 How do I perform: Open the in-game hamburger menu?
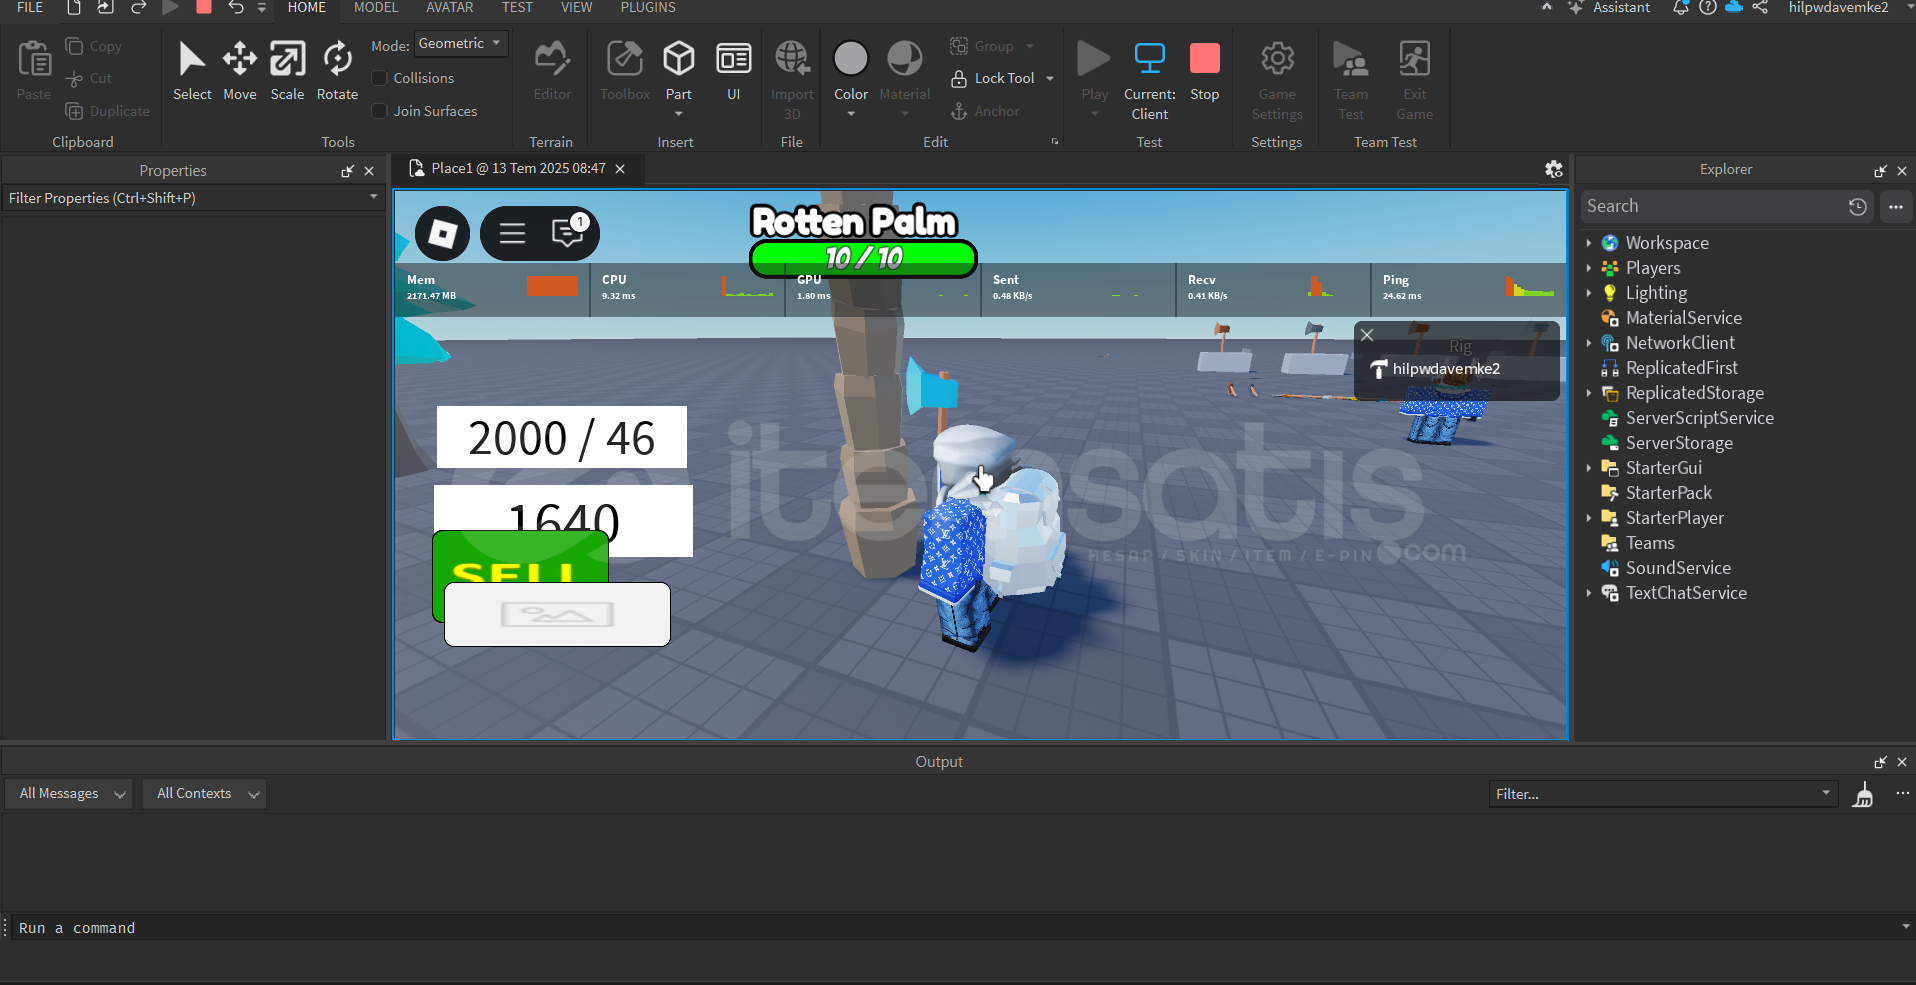click(512, 233)
